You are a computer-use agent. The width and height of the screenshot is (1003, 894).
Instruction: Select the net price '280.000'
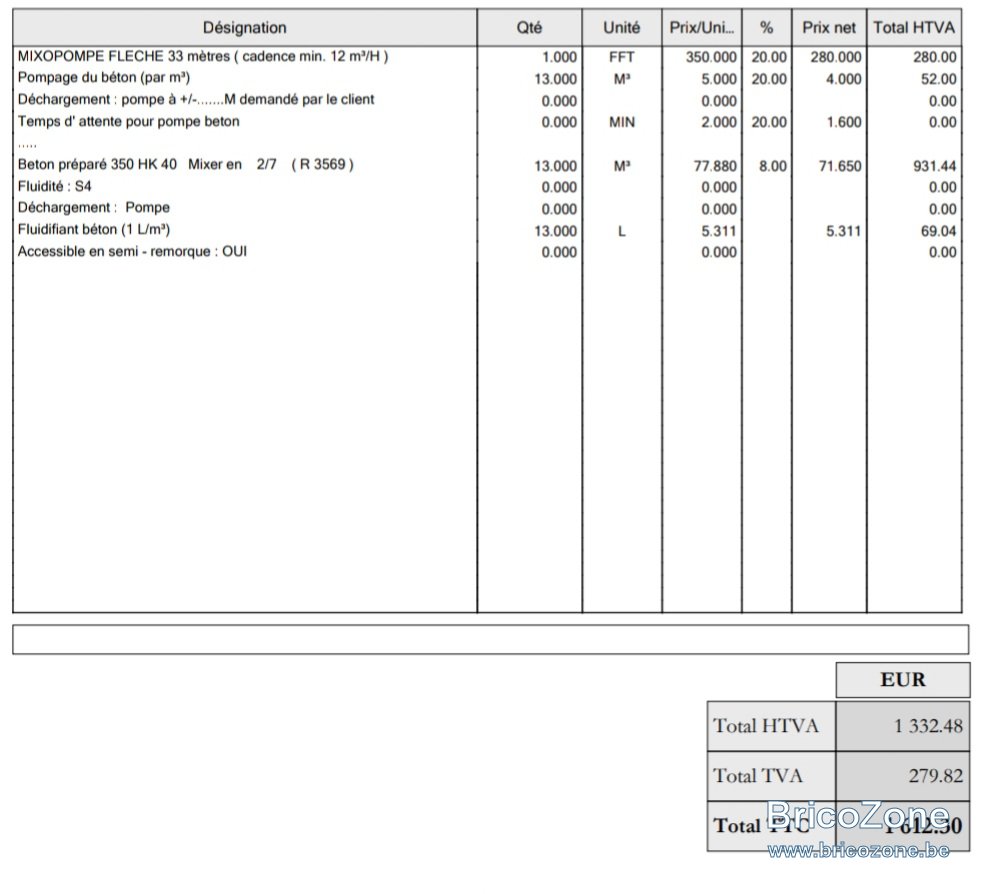(x=836, y=57)
